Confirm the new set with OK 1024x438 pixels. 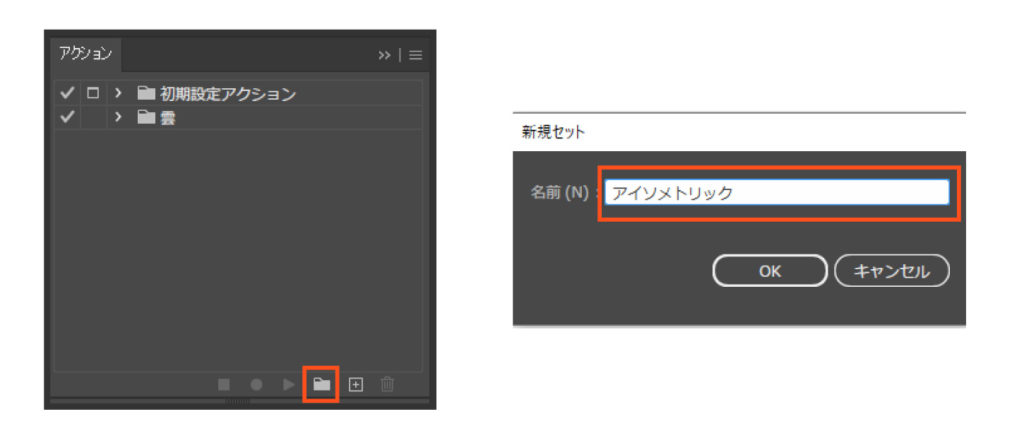[769, 270]
